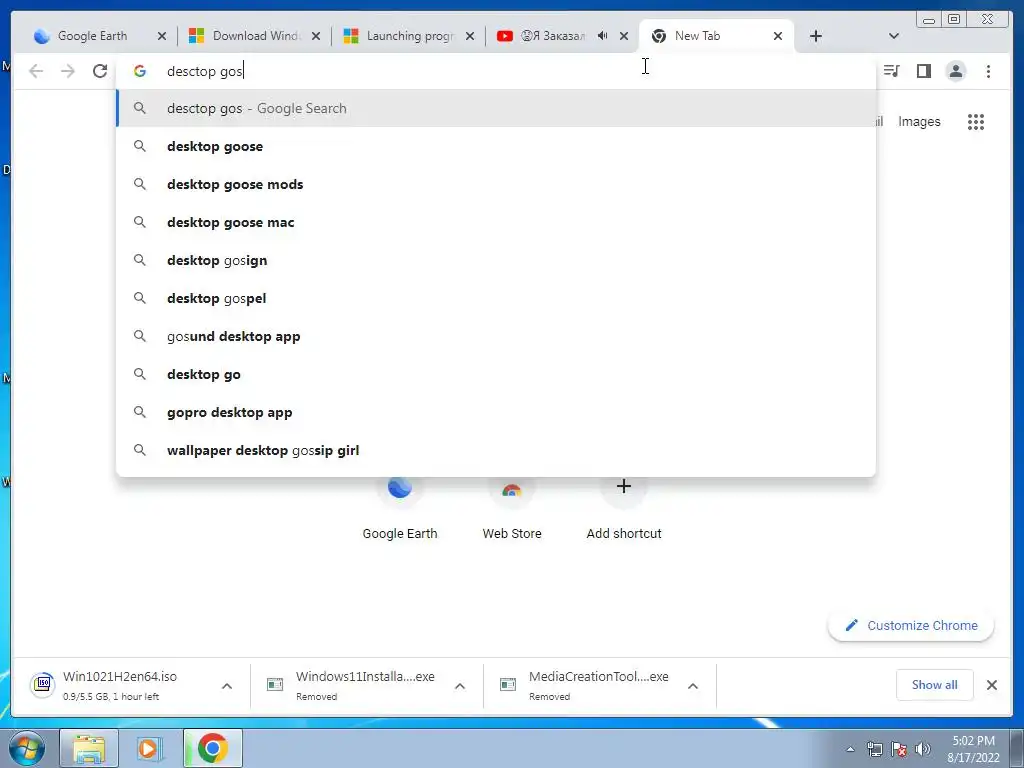
Task: Select the 'desktop gospel' suggestion
Action: click(496, 298)
